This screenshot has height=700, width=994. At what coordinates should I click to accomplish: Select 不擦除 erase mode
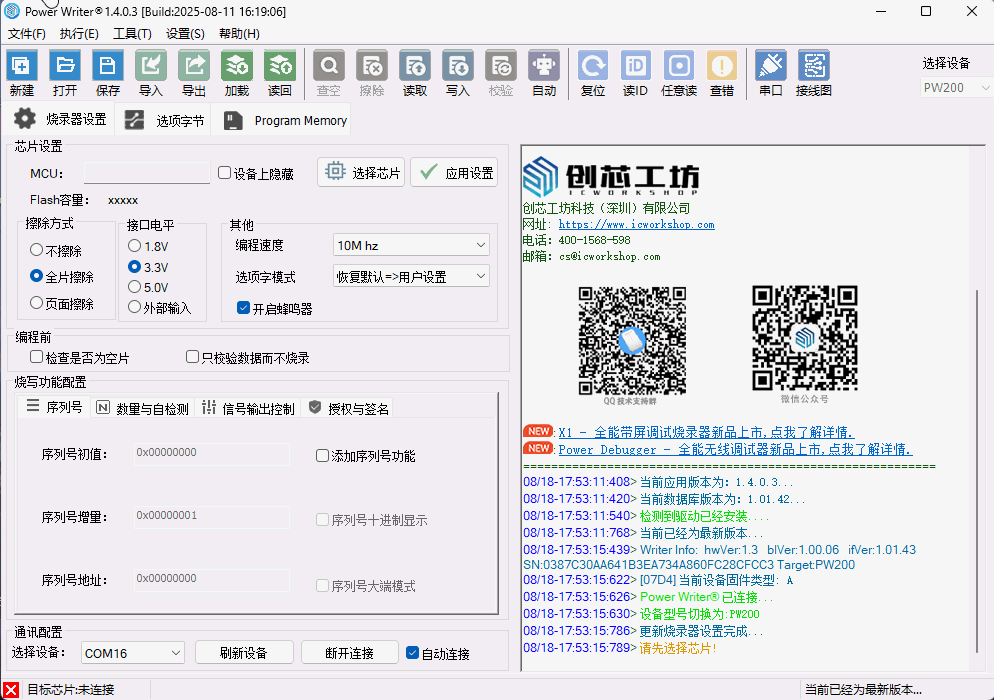pyautogui.click(x=36, y=250)
